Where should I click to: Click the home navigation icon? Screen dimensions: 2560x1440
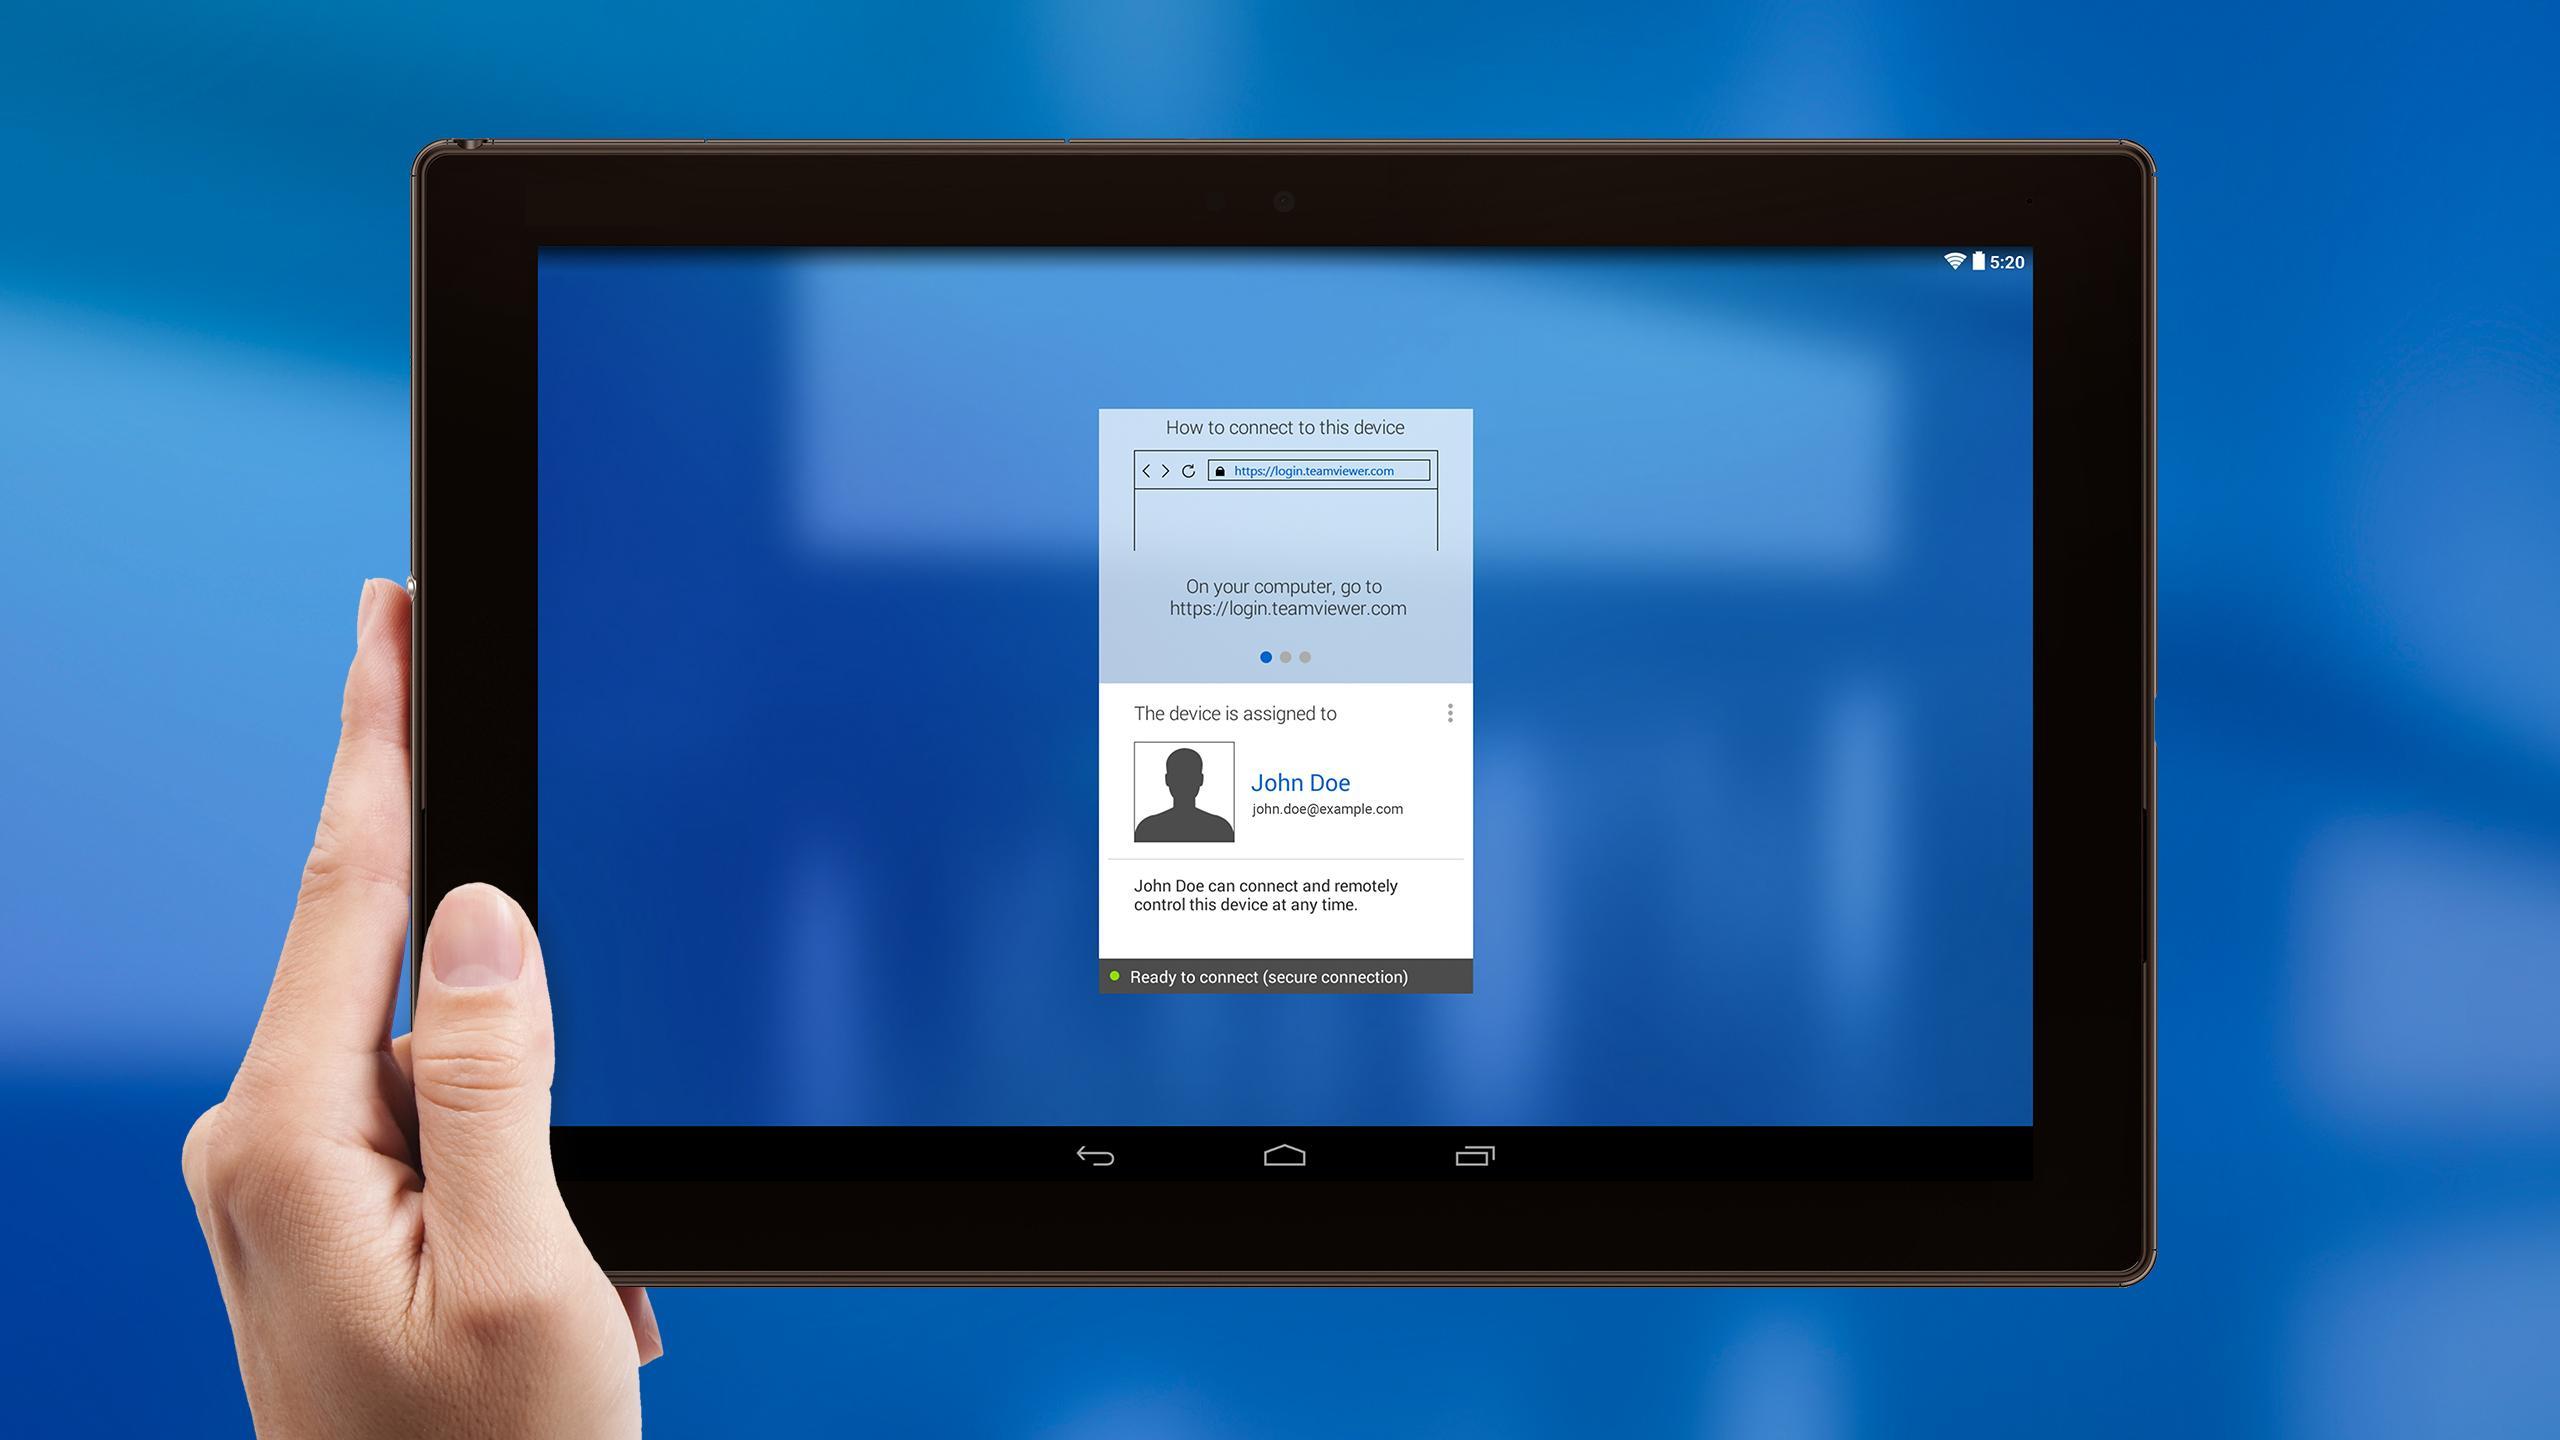point(1282,1155)
